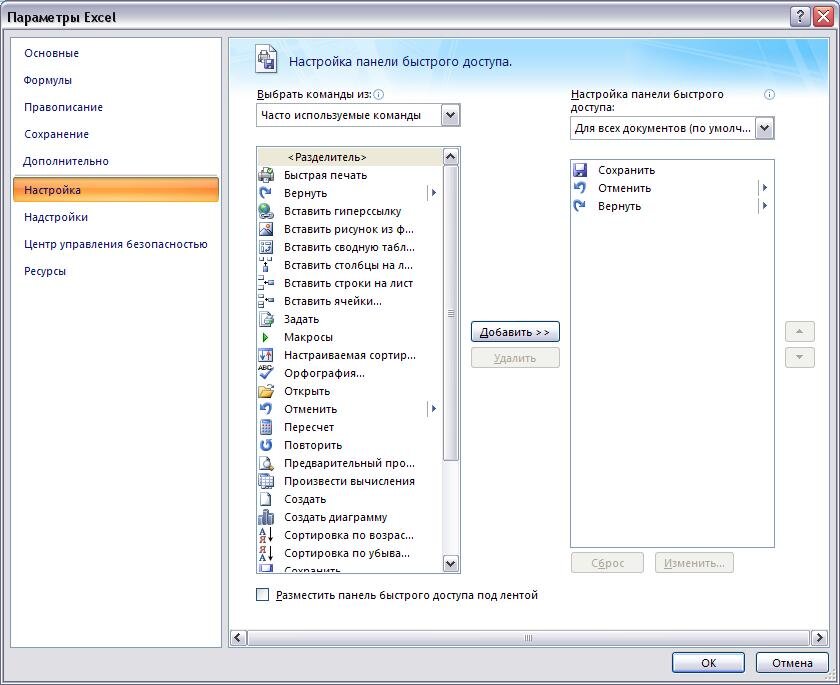Click the horizontal scrollbar left arrow
Screen dimensions: 840x685
click(238, 638)
